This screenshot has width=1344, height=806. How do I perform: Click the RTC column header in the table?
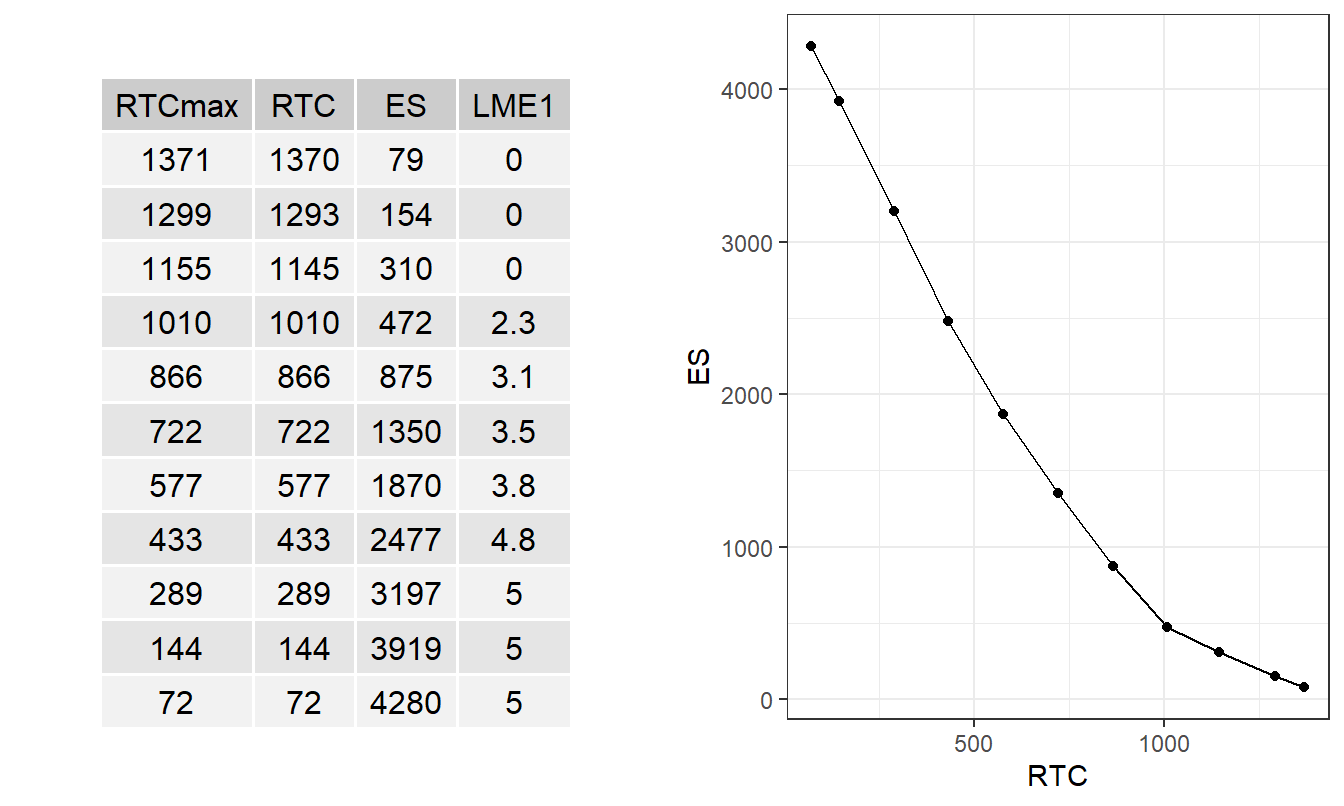click(x=304, y=105)
